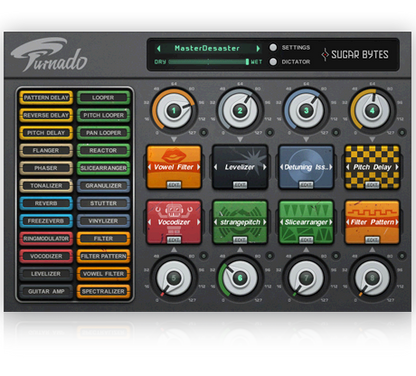
Task: Click knob number 8
Action: (372, 278)
